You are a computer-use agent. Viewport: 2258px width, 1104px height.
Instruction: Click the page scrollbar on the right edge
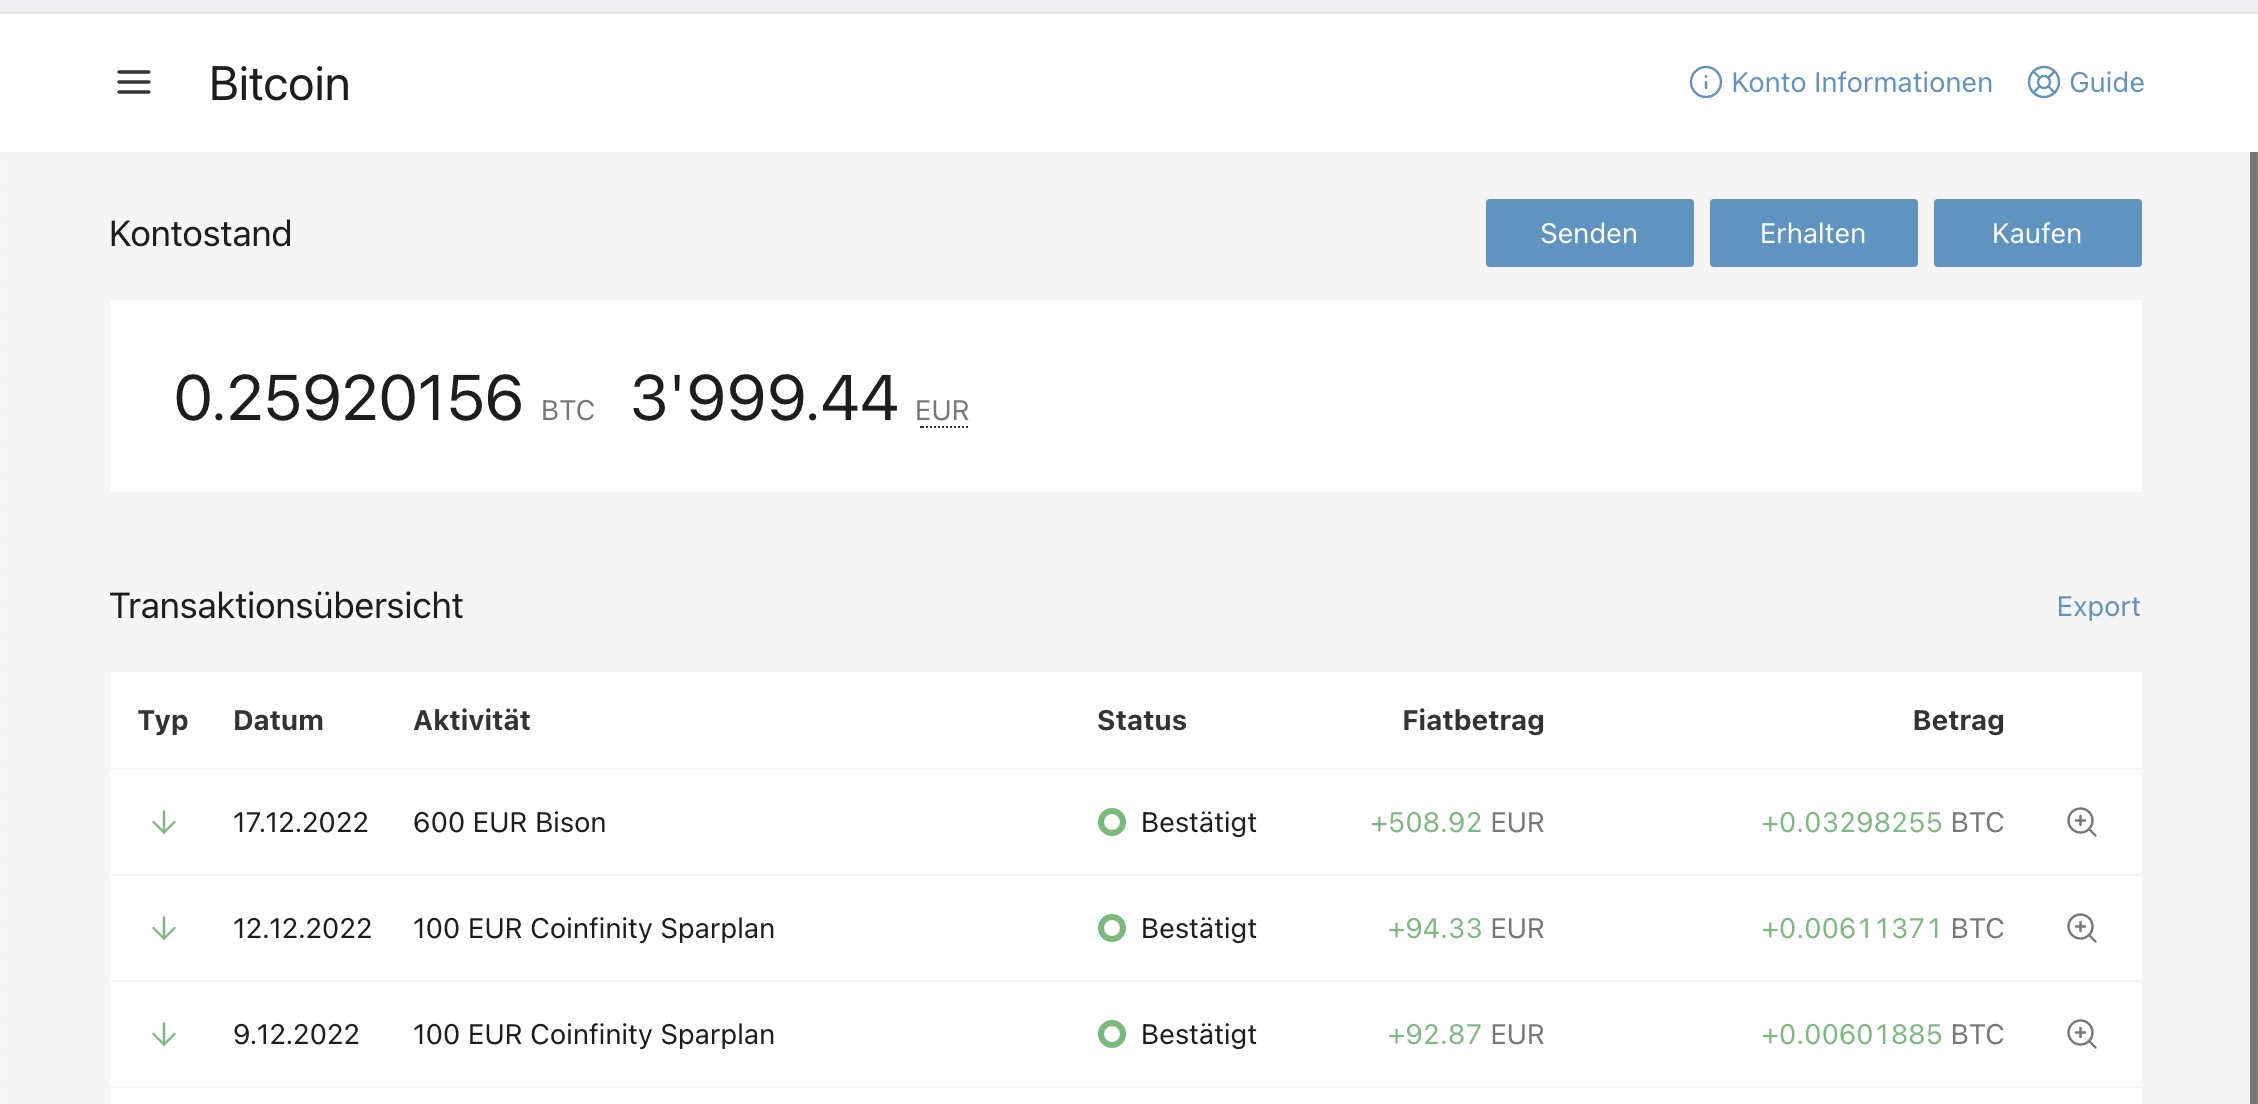pos(2252,600)
